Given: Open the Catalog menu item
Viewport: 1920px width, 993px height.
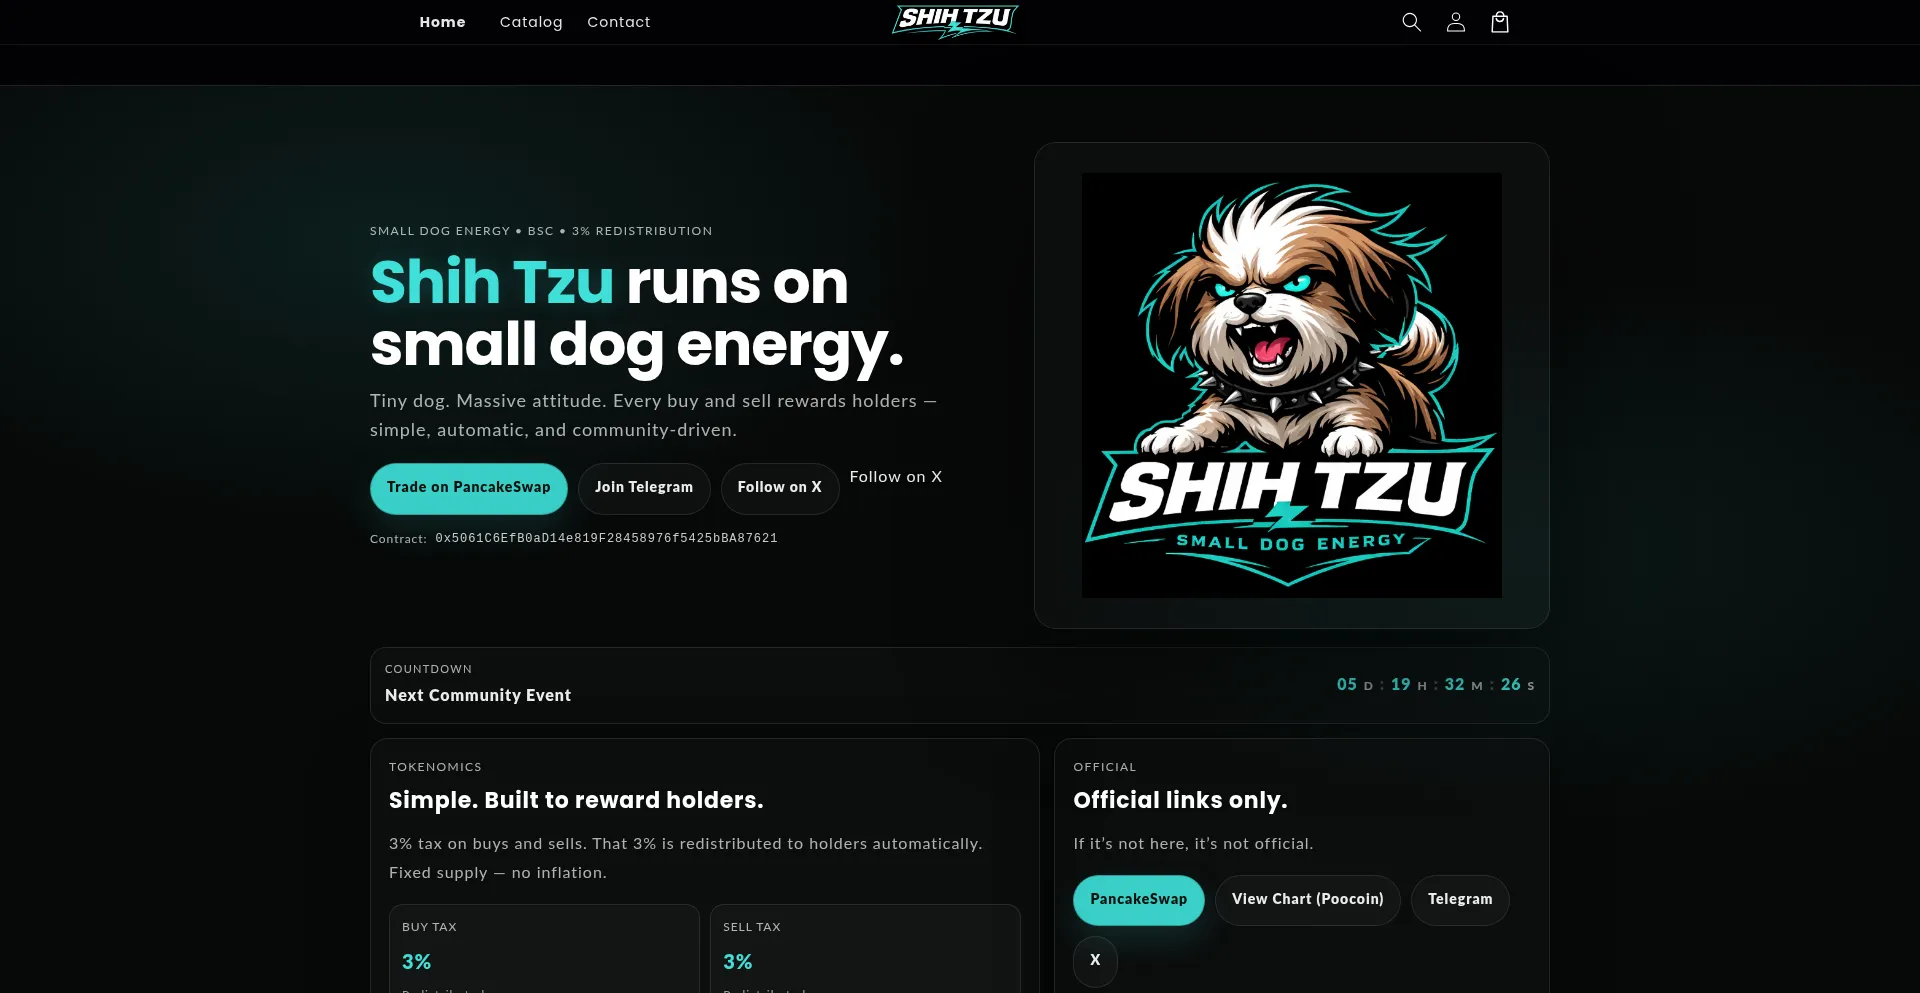Looking at the screenshot, I should pos(531,22).
